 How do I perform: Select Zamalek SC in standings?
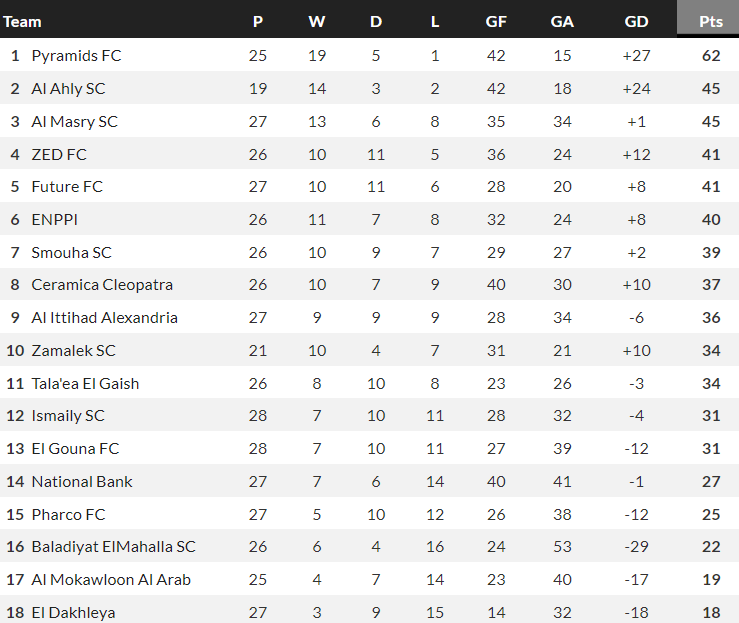[73, 351]
